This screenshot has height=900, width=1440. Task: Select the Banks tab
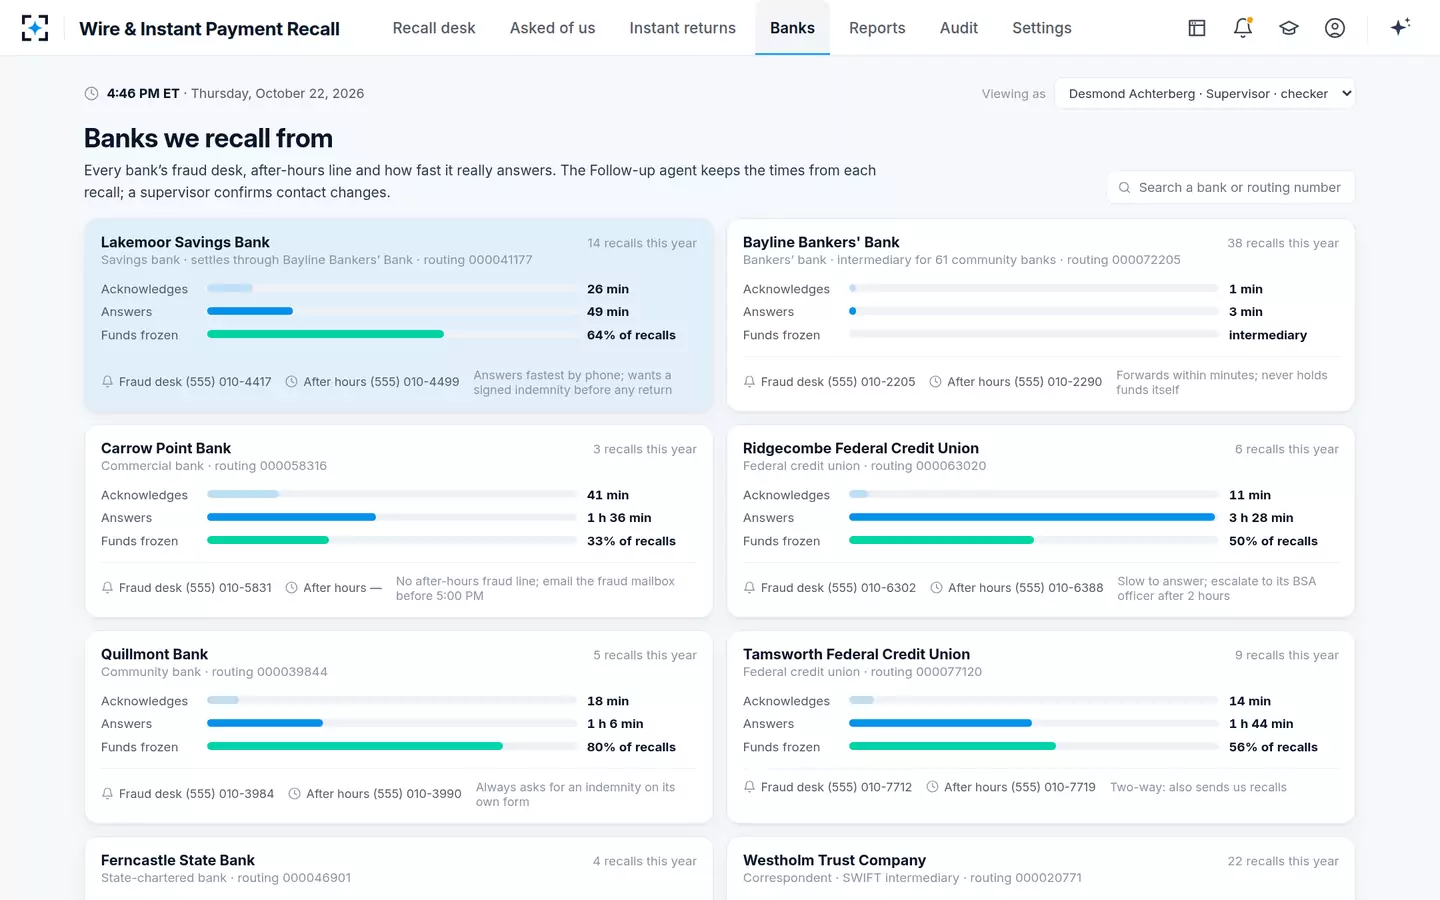792,28
